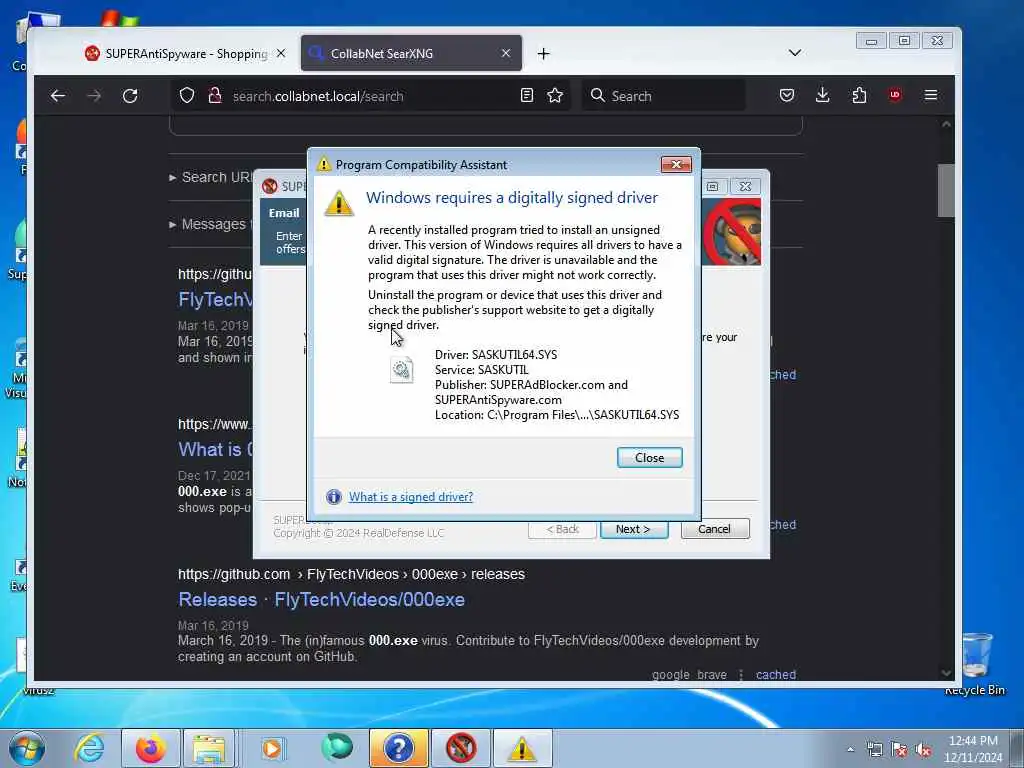
Task: Open 'What is' search result title
Action: 215,449
